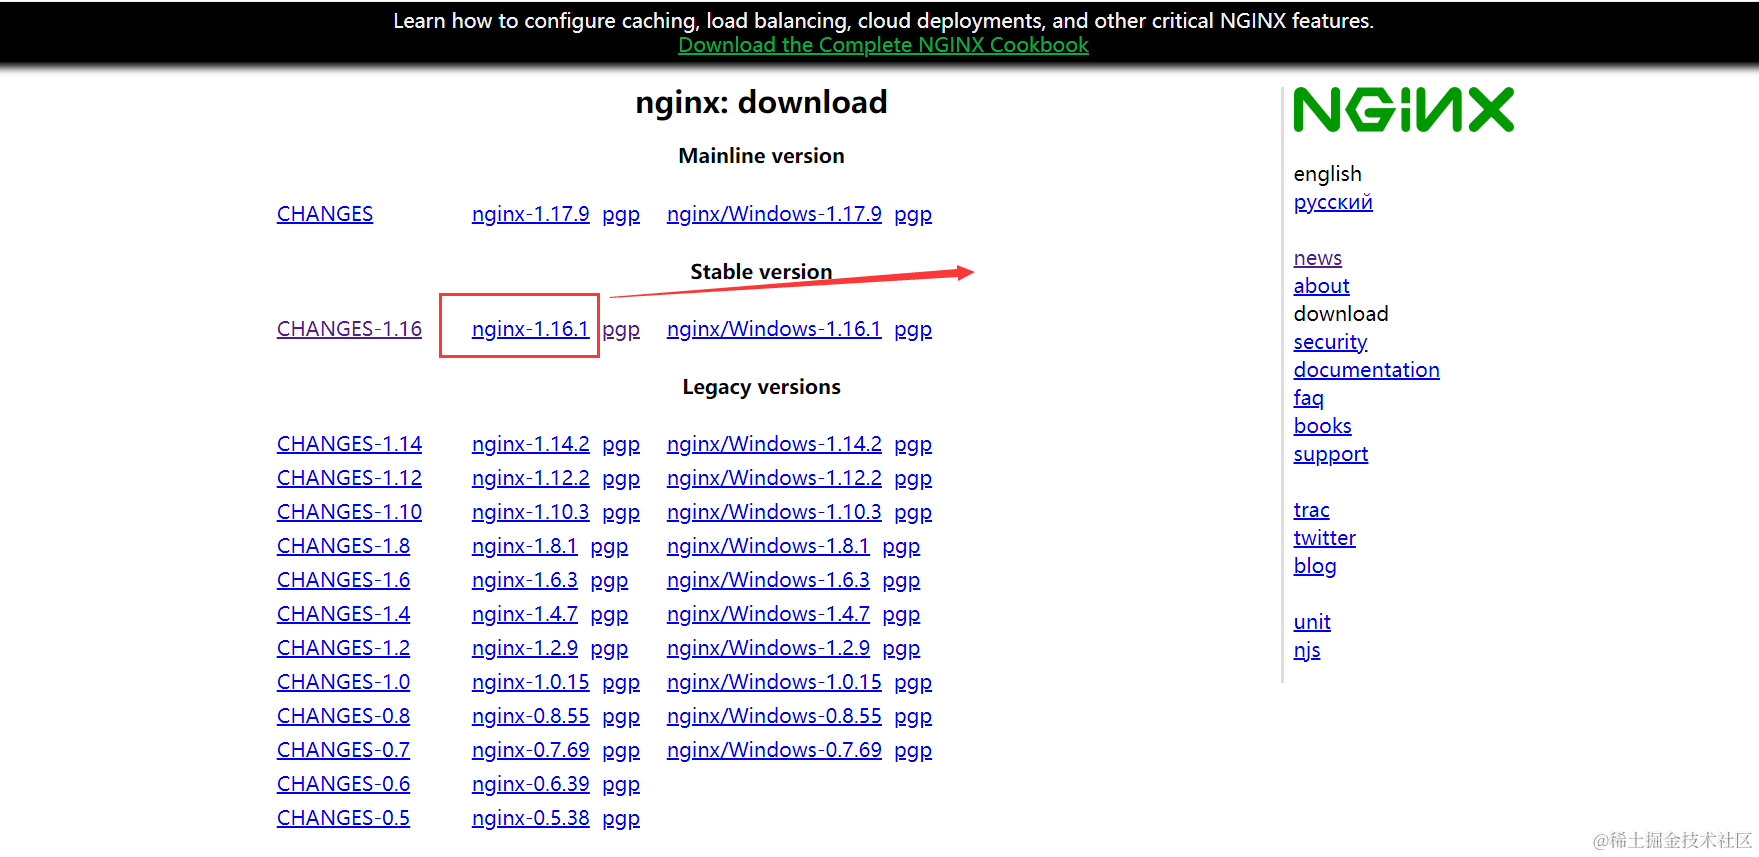Open the unit project link
Viewport: 1759px width, 857px height.
[1312, 622]
